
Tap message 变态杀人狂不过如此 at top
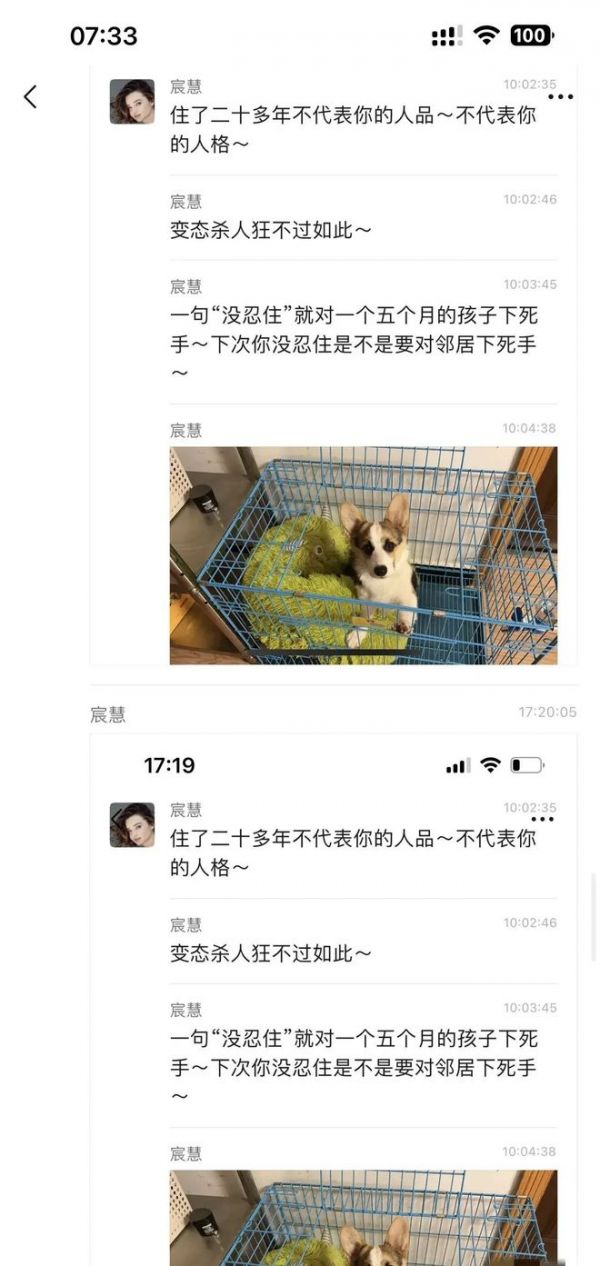click(271, 230)
